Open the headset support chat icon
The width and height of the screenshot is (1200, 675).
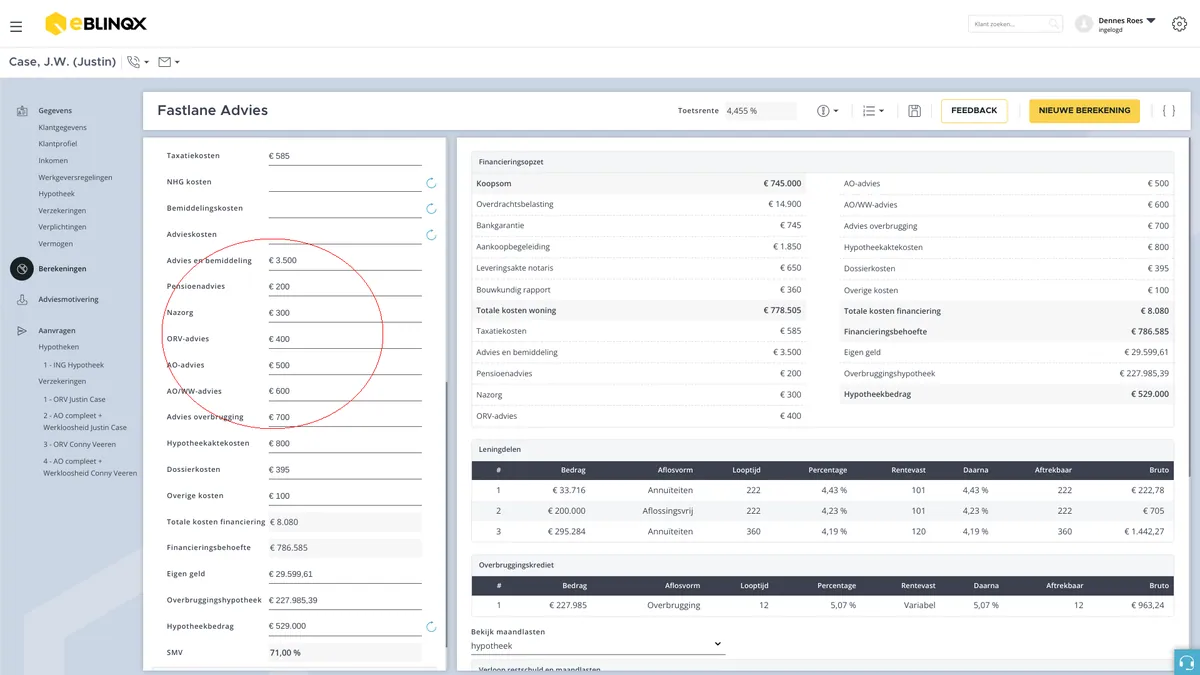tap(1187, 662)
